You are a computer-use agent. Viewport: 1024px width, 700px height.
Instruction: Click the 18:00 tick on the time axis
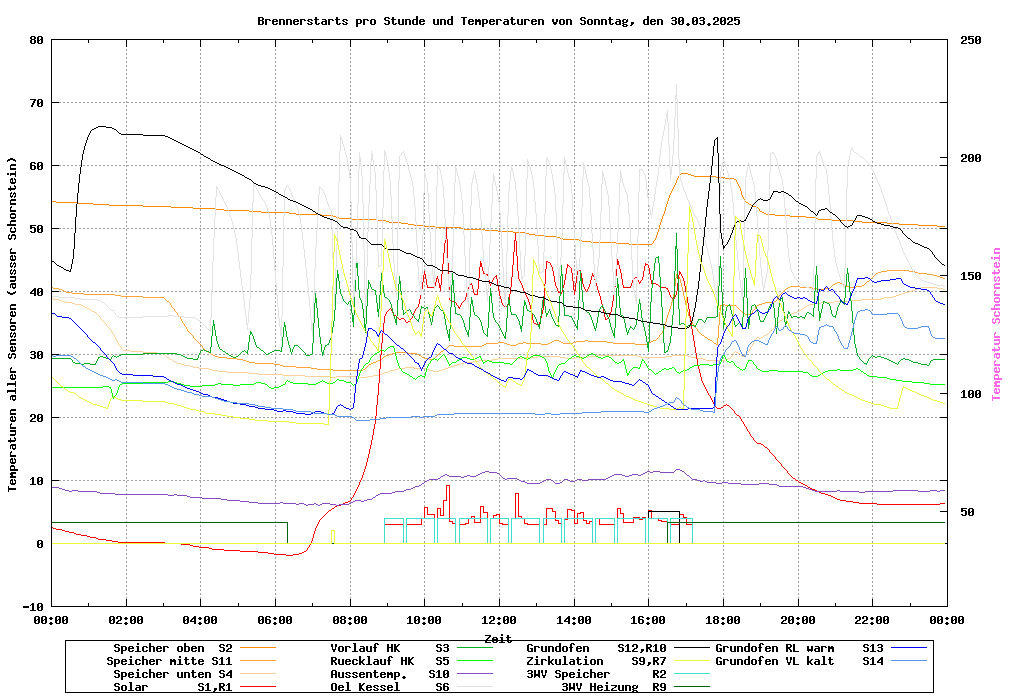coord(723,620)
